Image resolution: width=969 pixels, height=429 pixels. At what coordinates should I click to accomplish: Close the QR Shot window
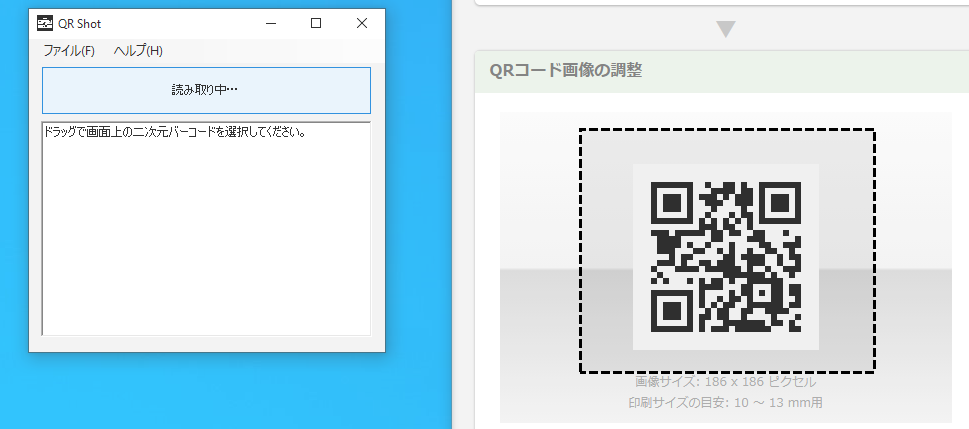pyautogui.click(x=362, y=23)
